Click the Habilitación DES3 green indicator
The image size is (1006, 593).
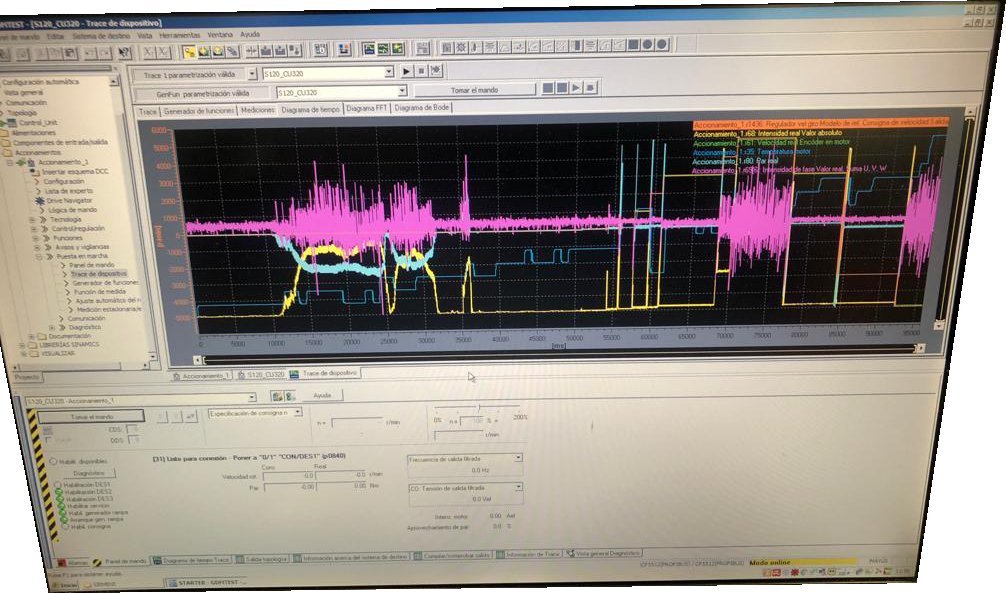click(60, 499)
